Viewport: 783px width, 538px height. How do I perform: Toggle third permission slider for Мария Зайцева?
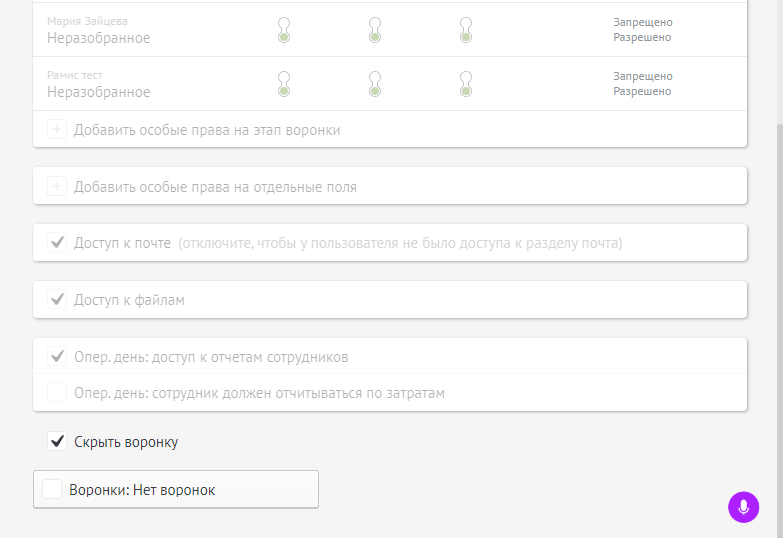[x=466, y=30]
